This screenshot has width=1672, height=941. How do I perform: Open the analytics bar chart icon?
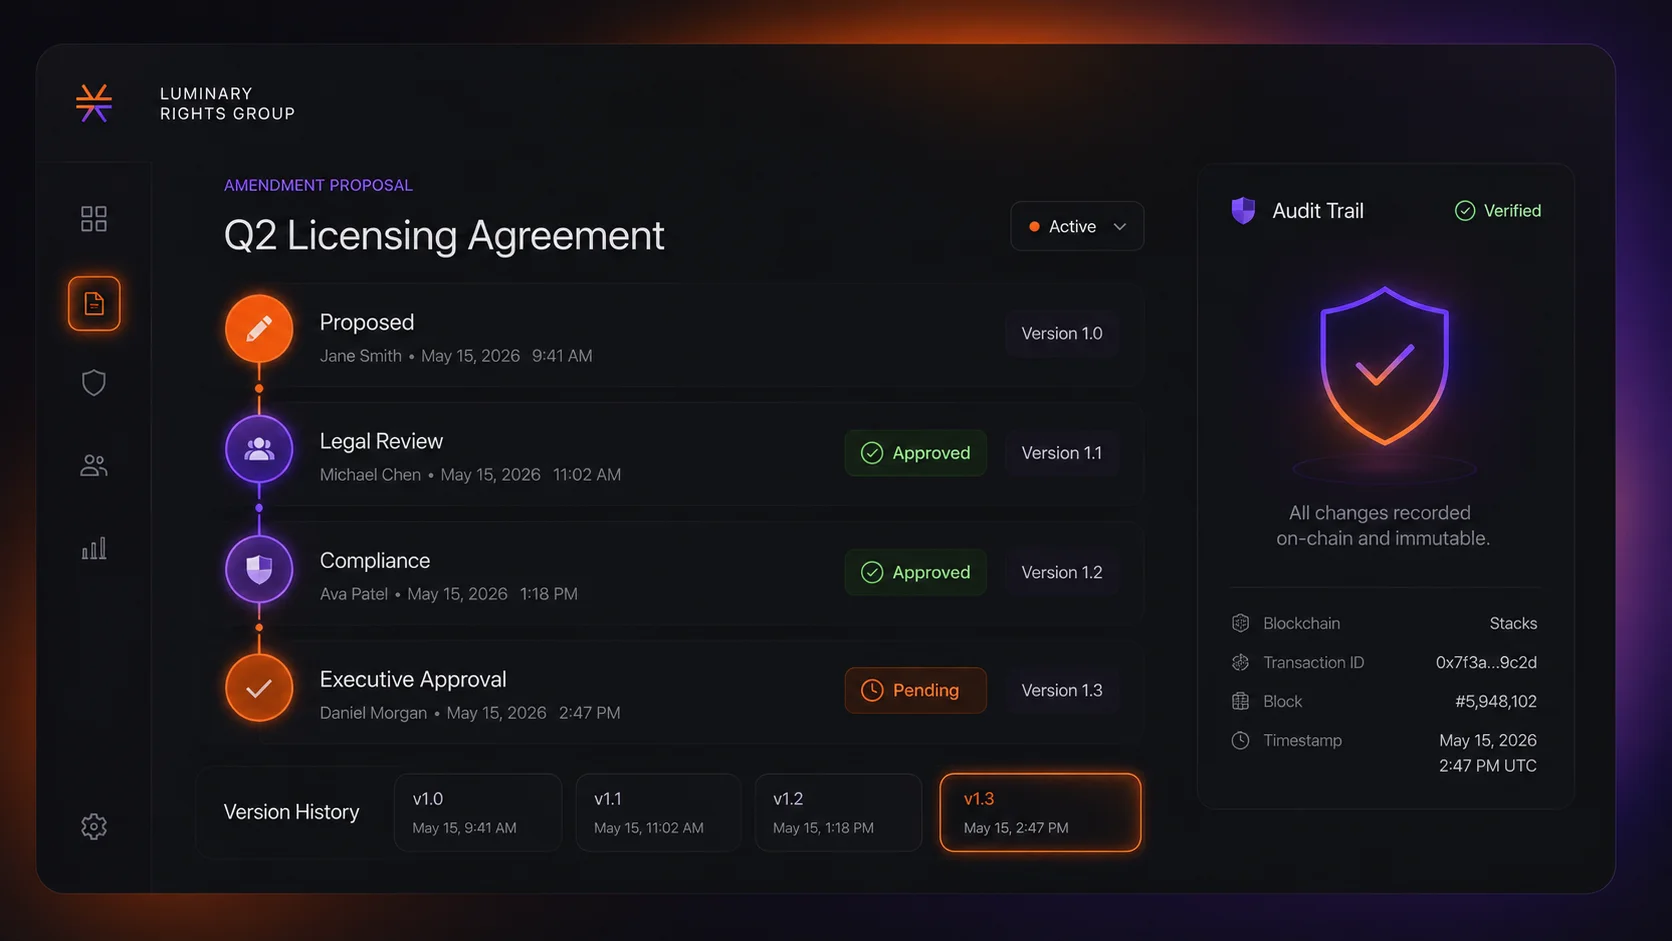[x=94, y=548]
